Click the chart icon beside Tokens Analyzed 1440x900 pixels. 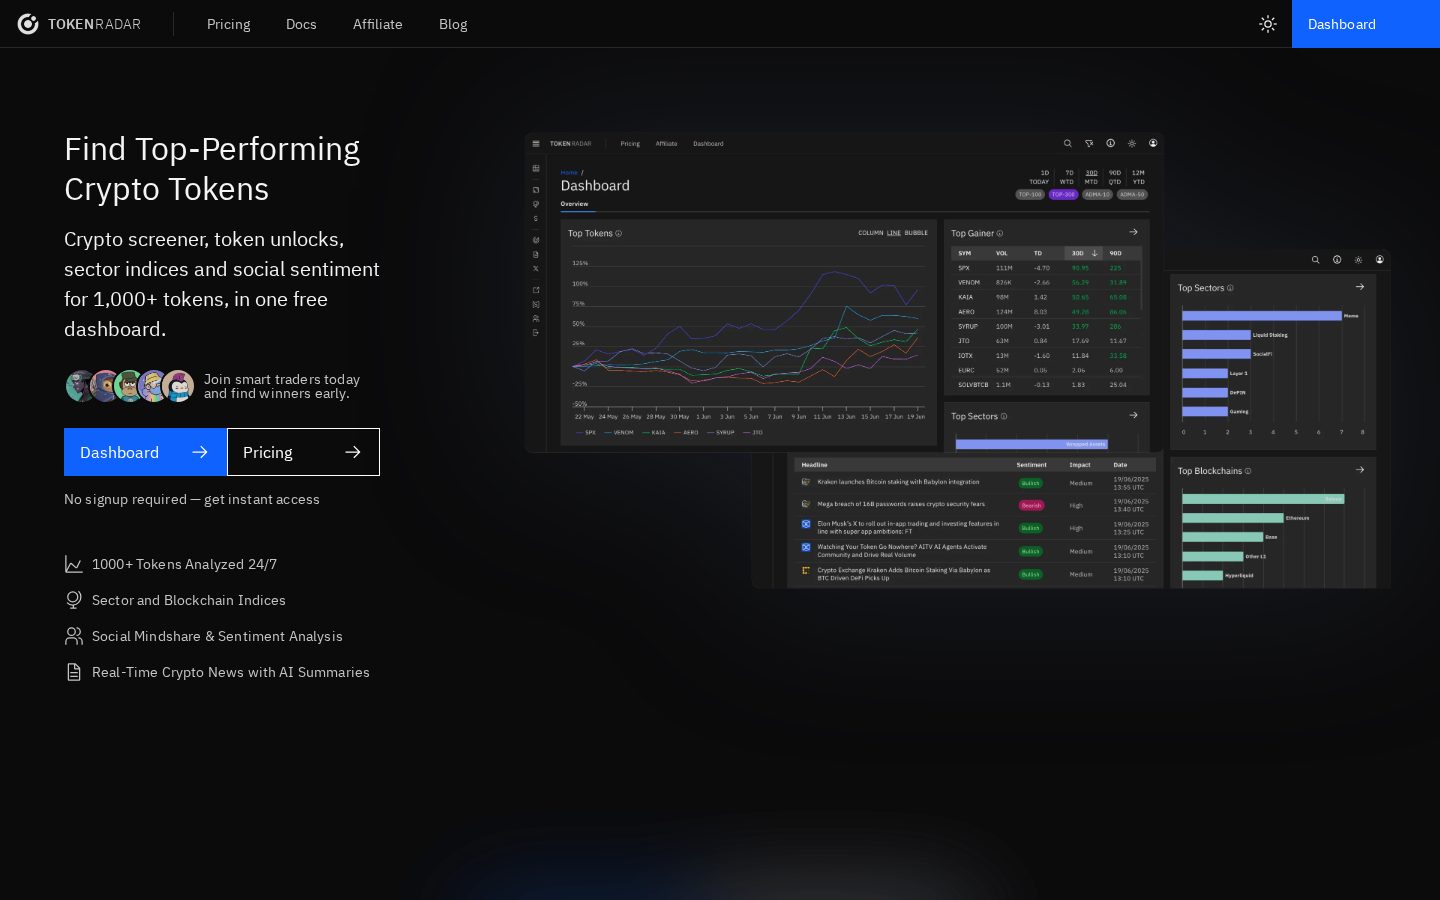tap(74, 564)
